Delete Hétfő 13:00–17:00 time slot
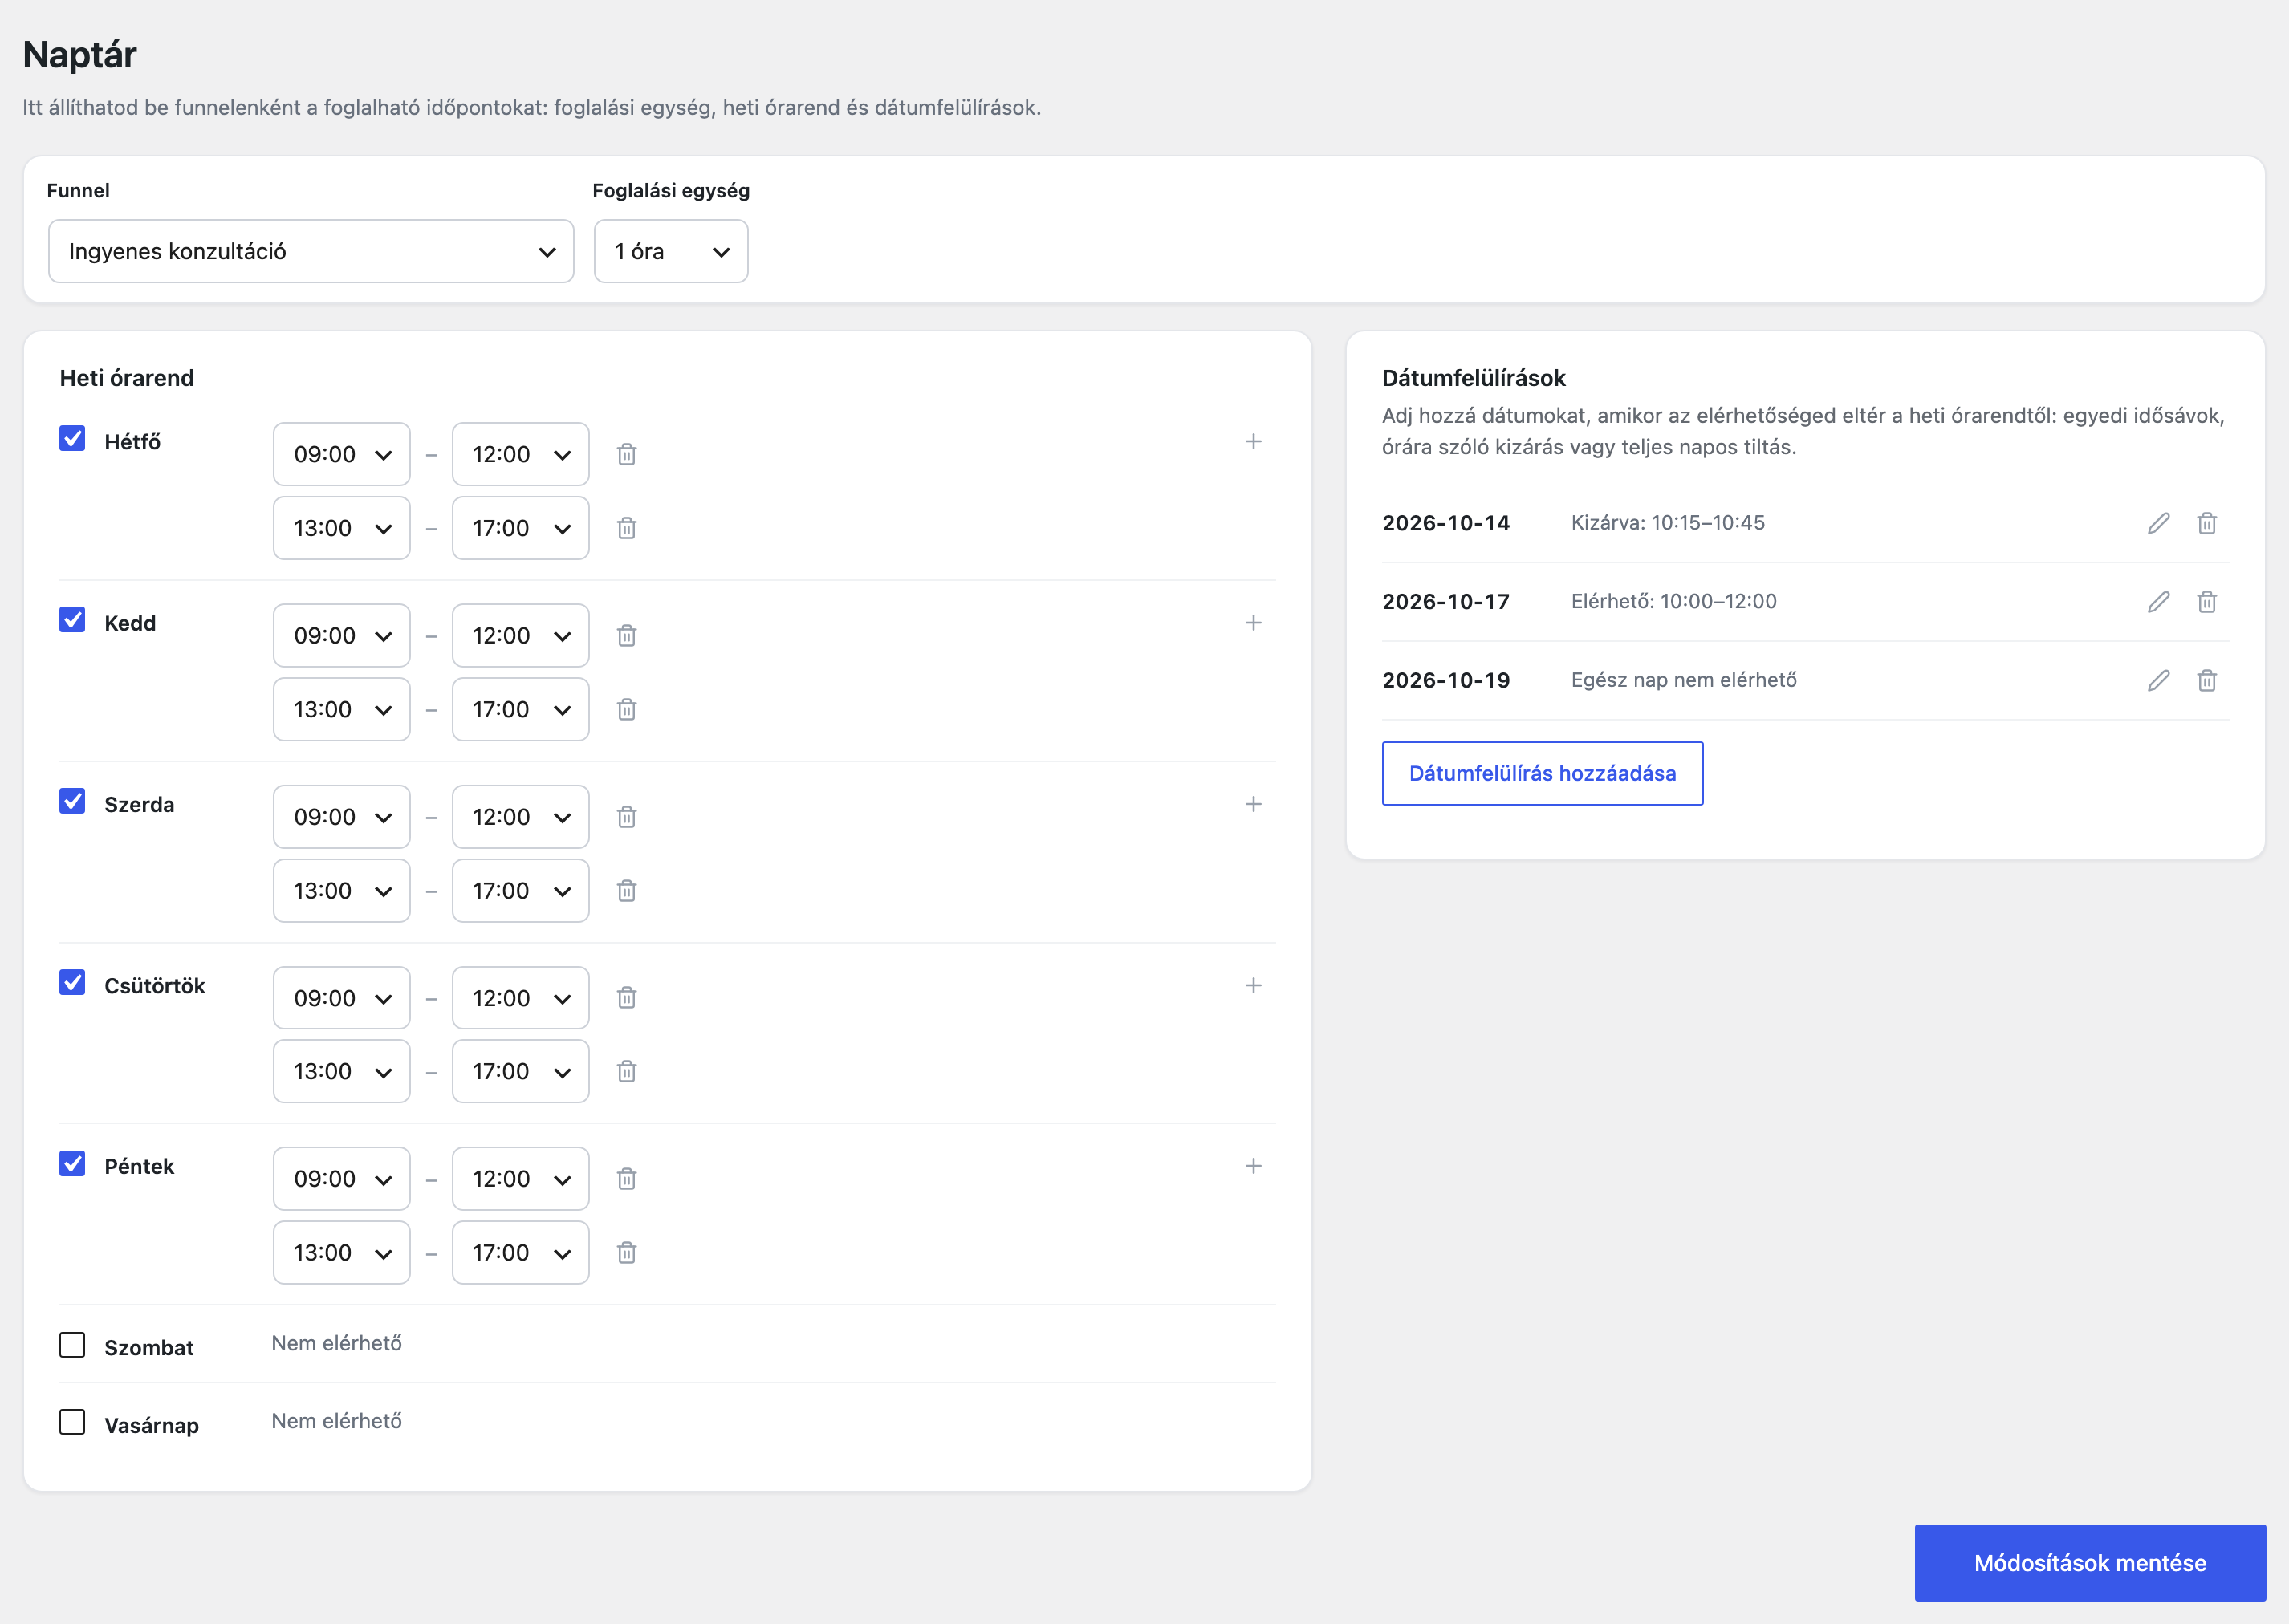 (626, 528)
